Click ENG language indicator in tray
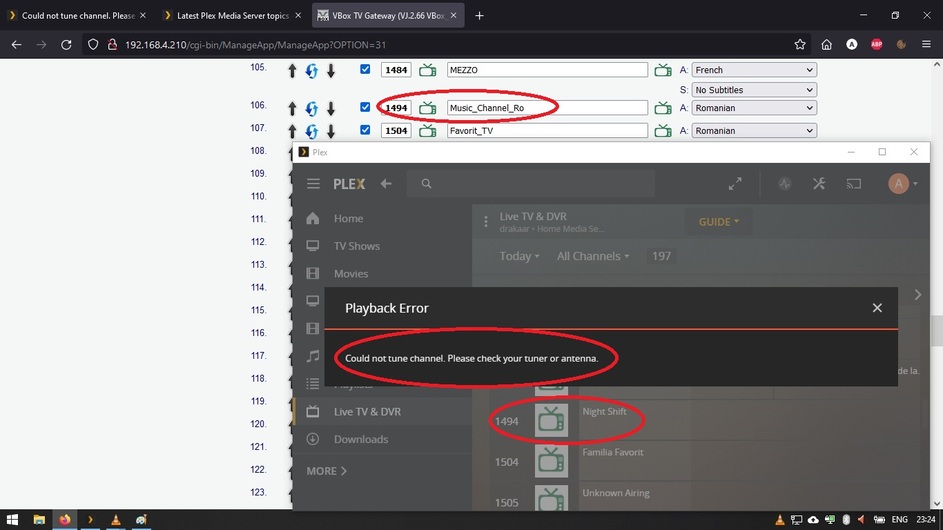 click(x=900, y=520)
